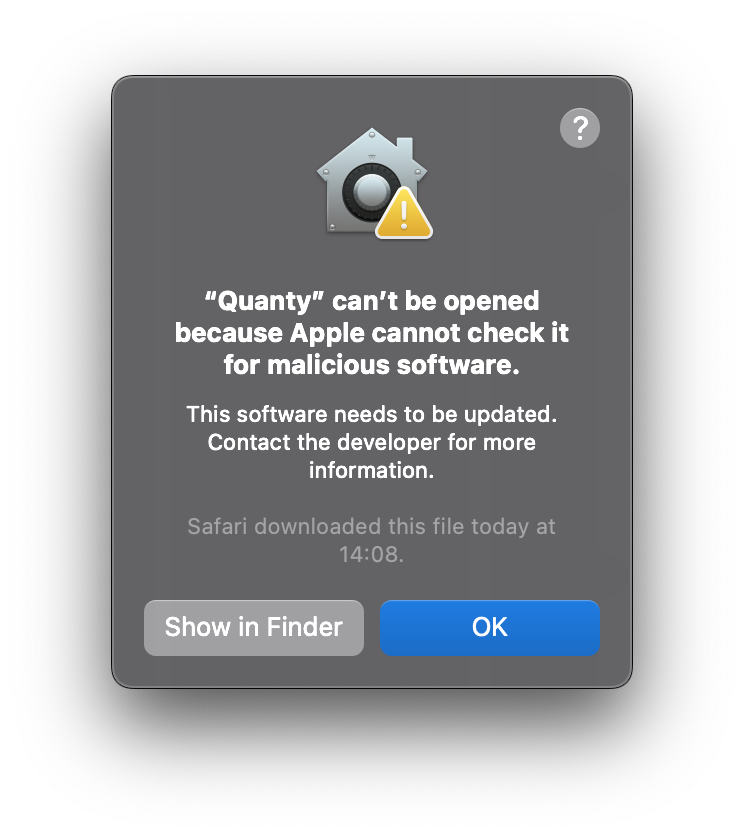
Task: Click the word "Safari" in the download note
Action: click(218, 527)
